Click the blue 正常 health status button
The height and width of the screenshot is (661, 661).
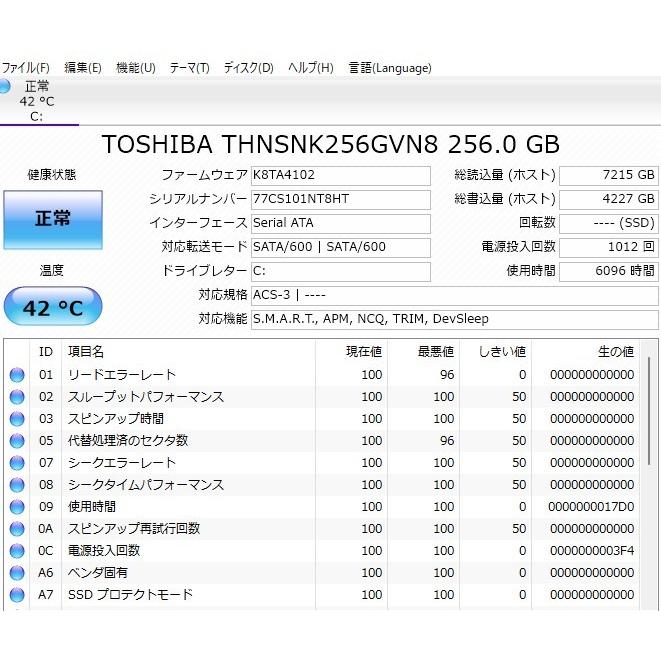(x=53, y=220)
